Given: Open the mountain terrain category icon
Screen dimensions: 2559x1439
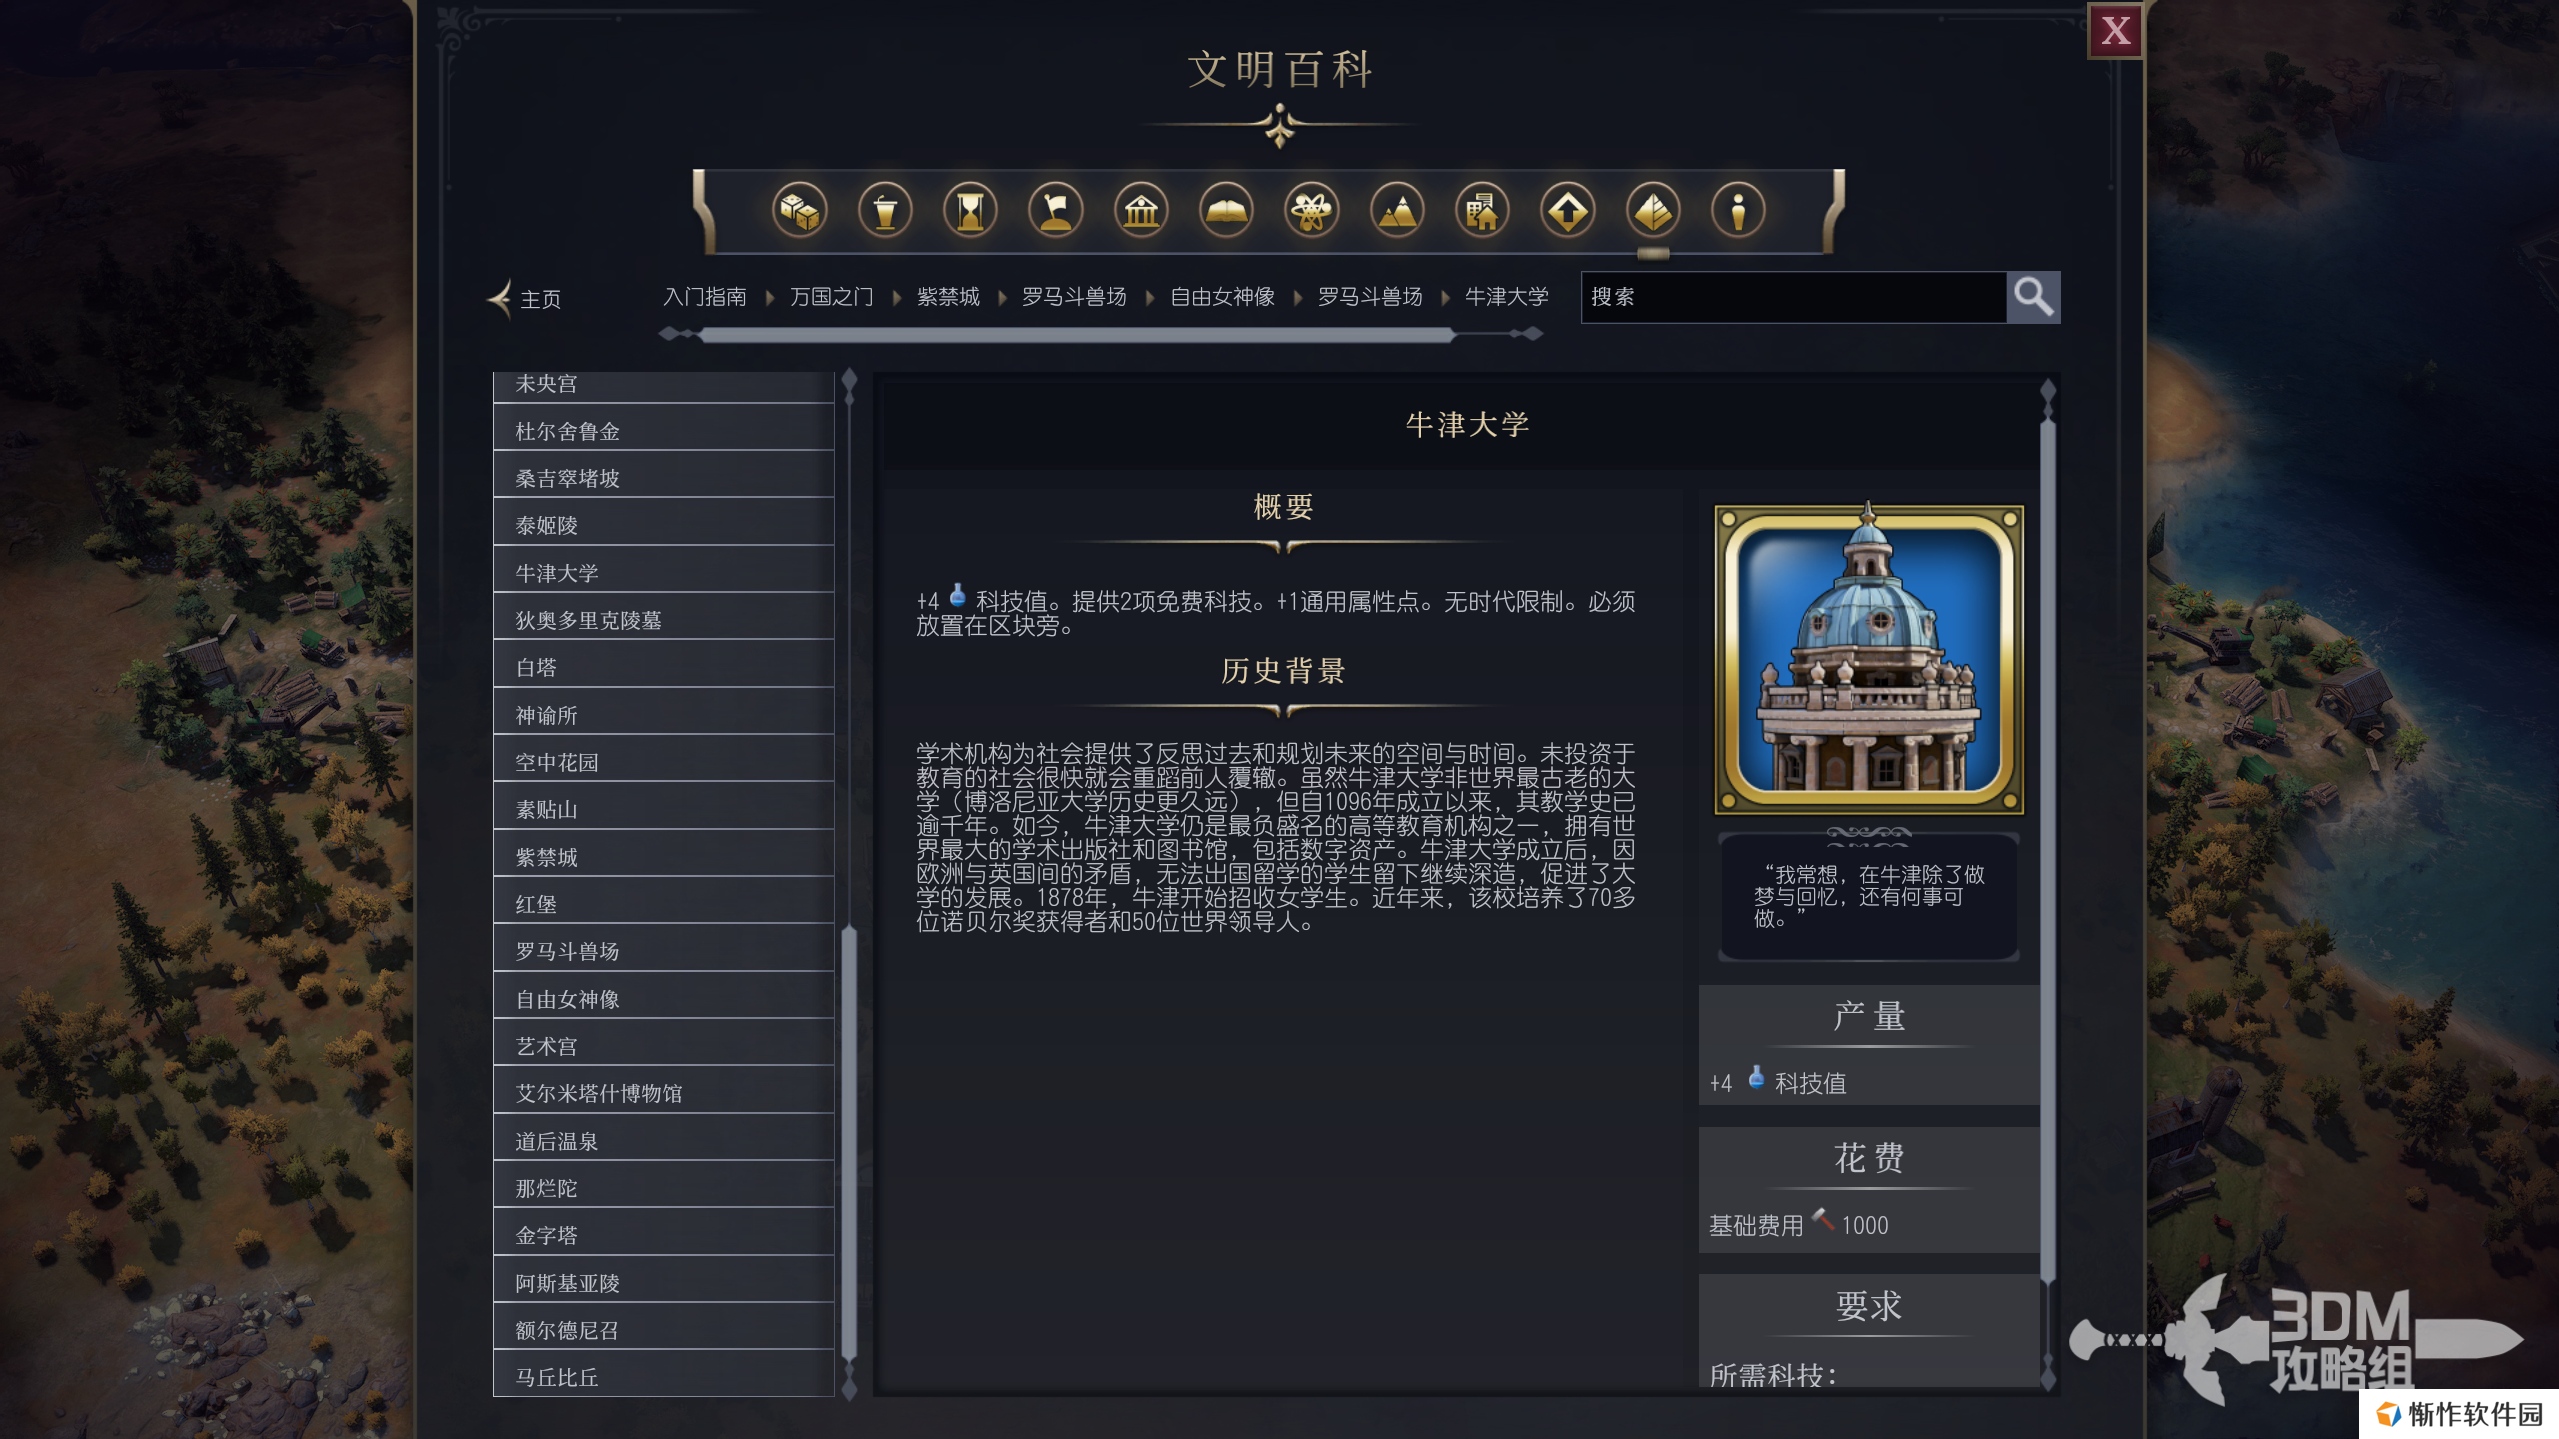Looking at the screenshot, I should (1397, 211).
